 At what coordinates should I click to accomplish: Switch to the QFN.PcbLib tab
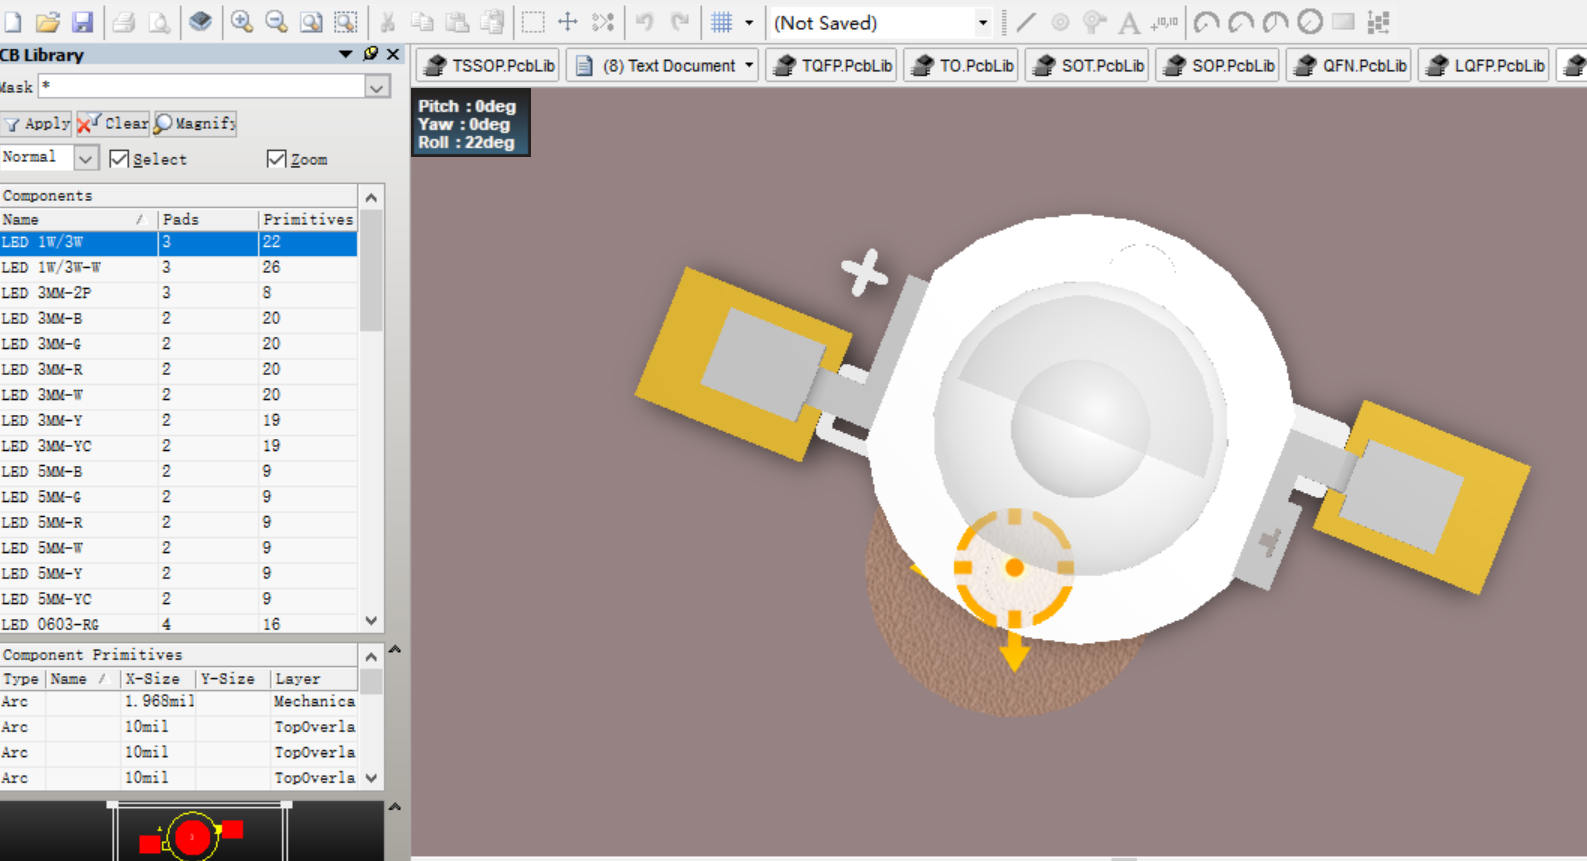tap(1350, 65)
